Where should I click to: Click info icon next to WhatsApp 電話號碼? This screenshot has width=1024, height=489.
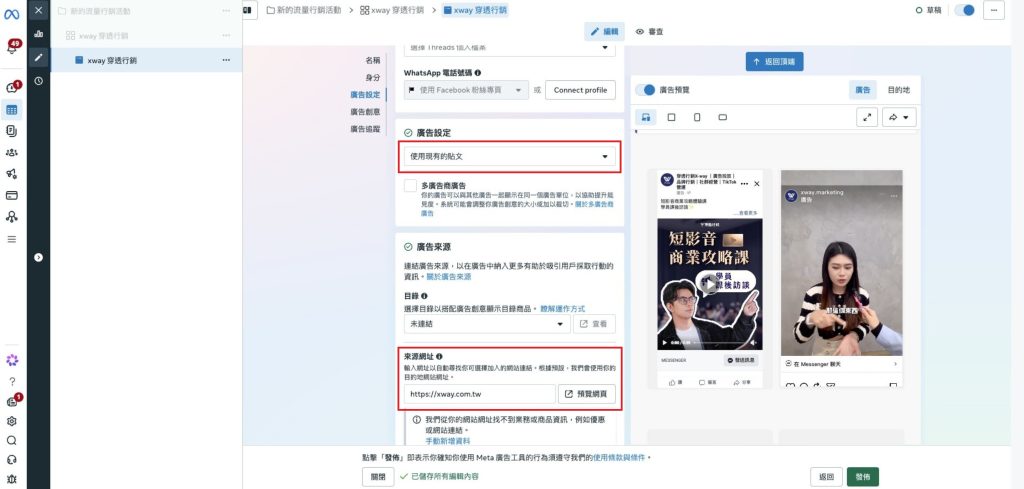[x=478, y=73]
